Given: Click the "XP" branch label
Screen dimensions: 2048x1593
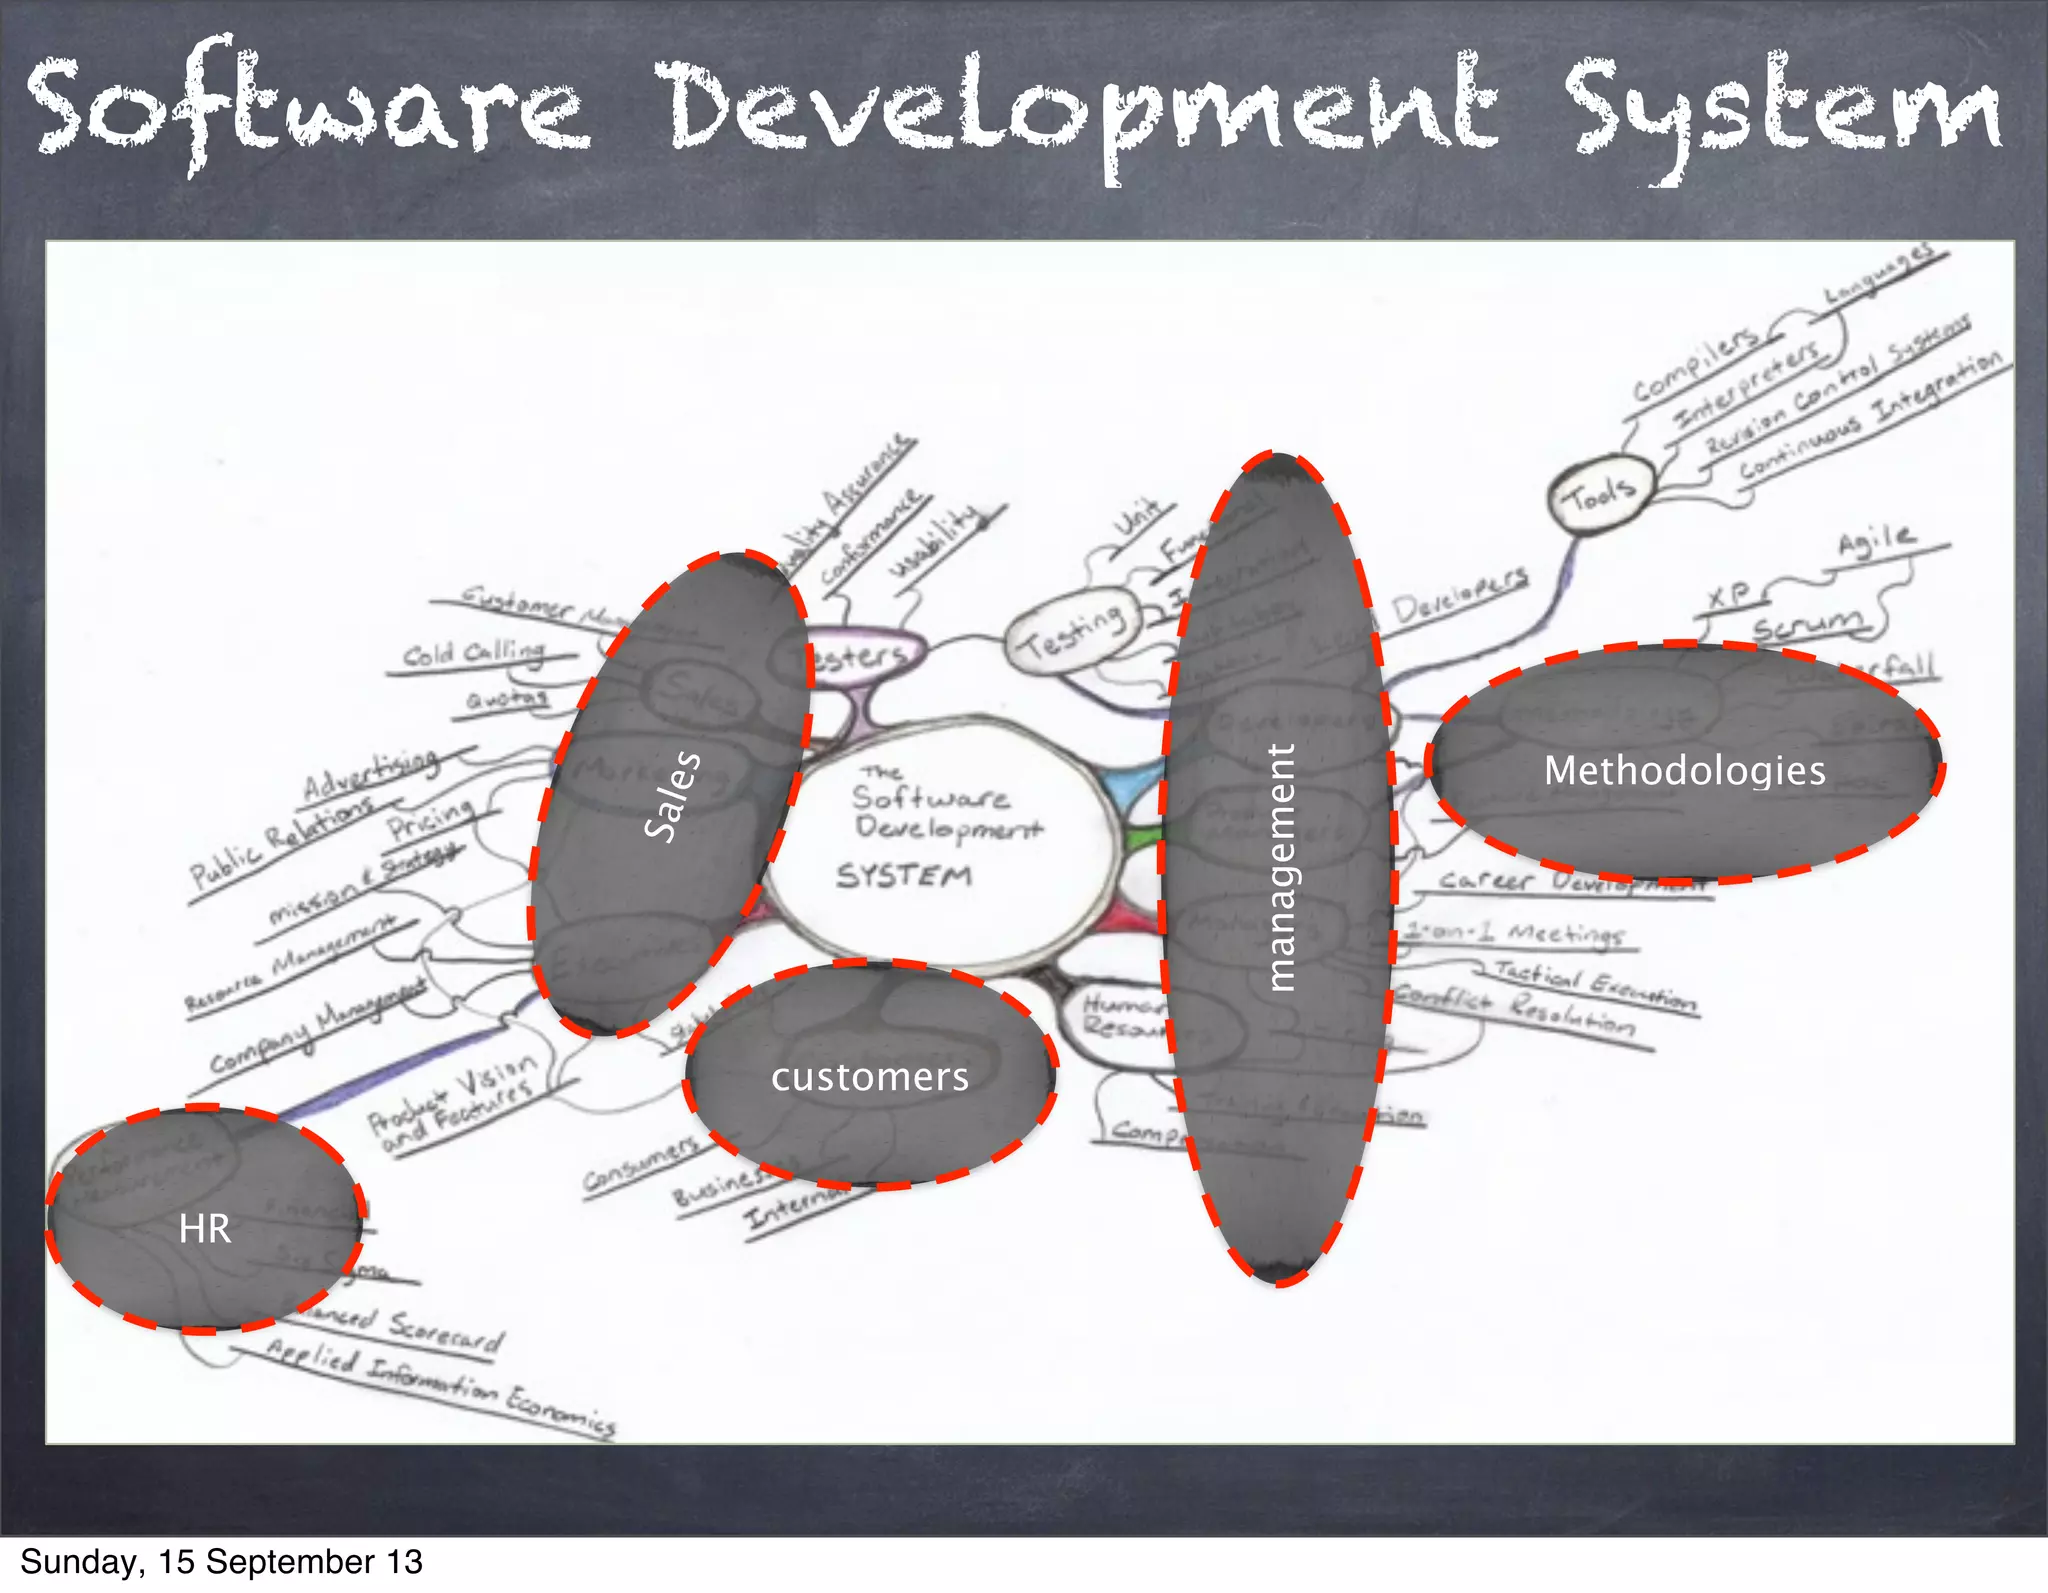Looking at the screenshot, I should 1728,596.
